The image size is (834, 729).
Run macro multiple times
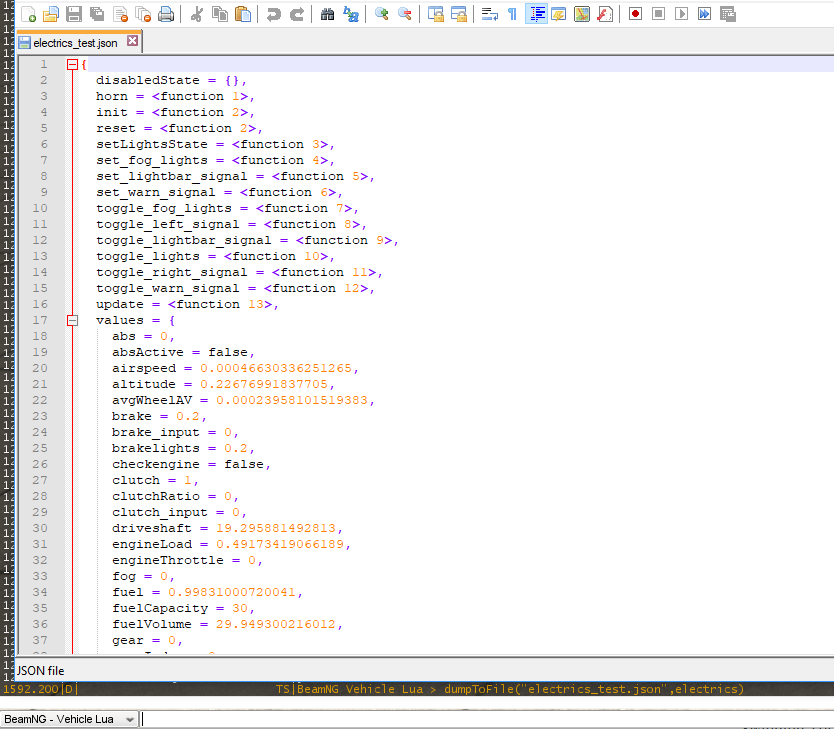coord(704,14)
